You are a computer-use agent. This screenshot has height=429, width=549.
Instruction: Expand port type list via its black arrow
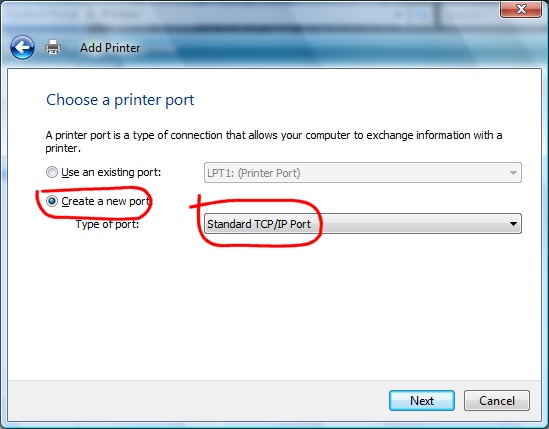513,224
